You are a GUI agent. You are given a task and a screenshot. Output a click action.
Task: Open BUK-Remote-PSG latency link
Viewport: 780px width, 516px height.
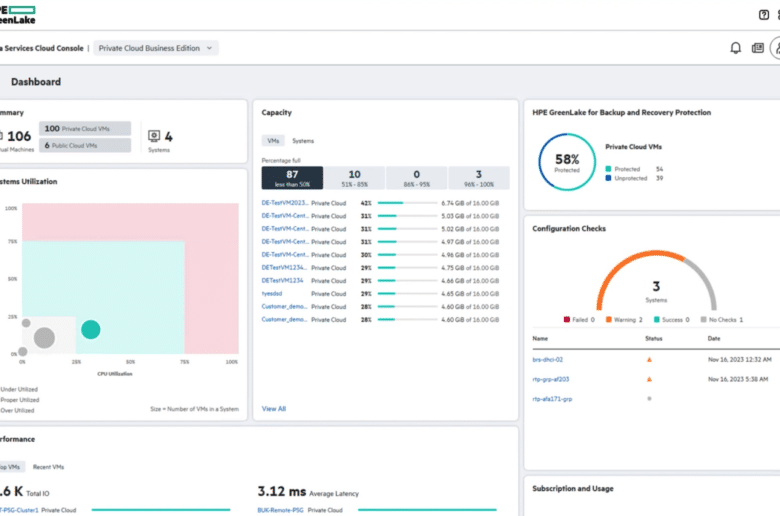280,510
